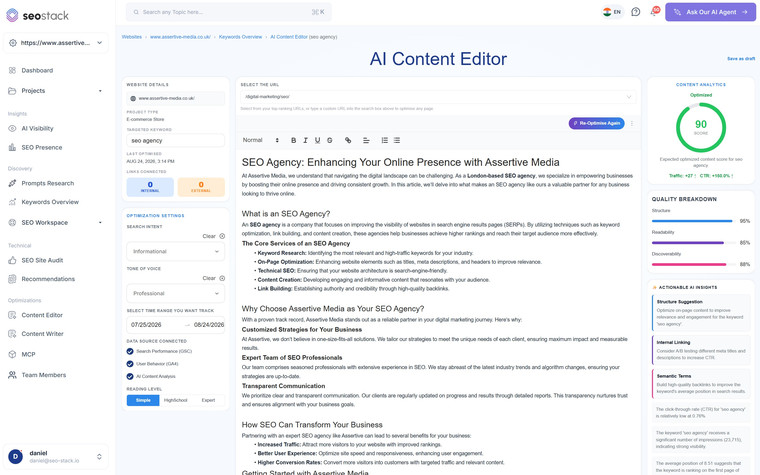760x475 pixels.
Task: Click Re-Optimise Again button
Action: (597, 124)
